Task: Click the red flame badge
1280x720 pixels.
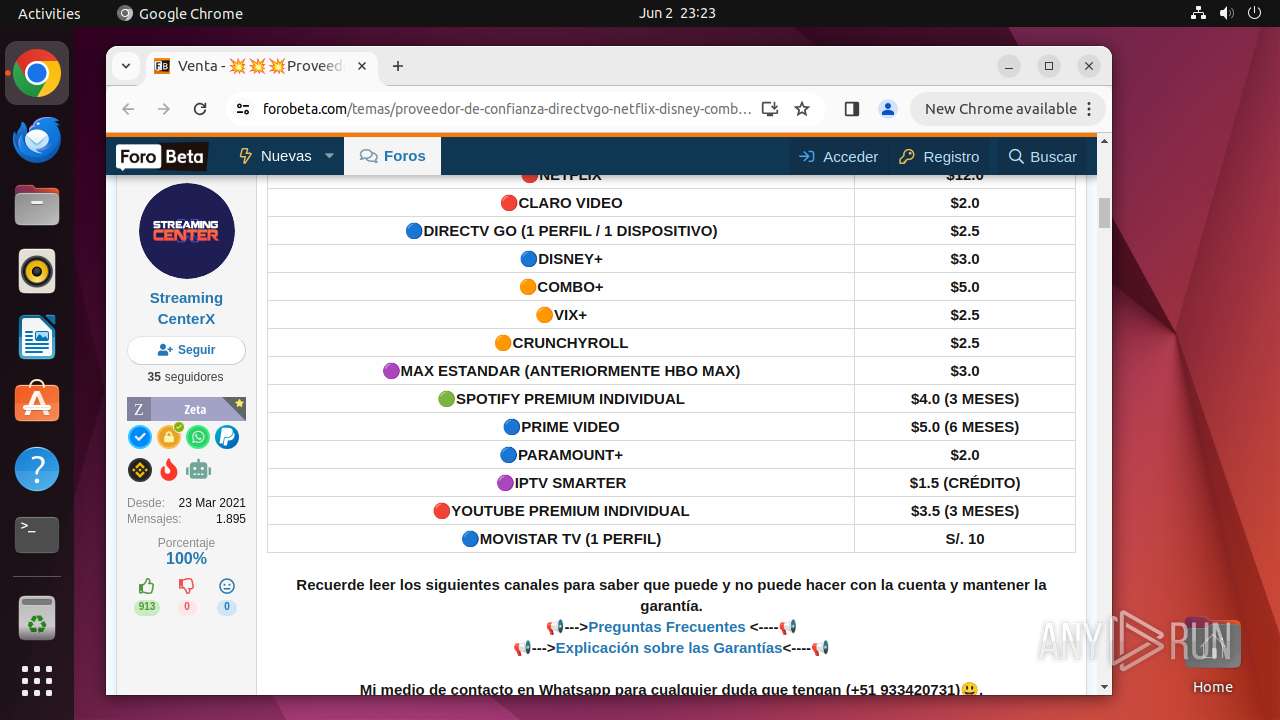Action: 169,469
